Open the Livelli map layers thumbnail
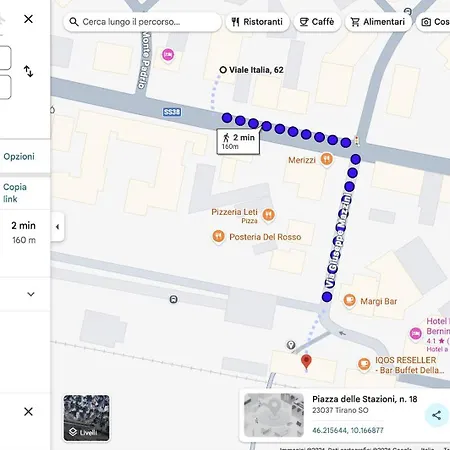Screen dimensions: 450x450 (87, 418)
